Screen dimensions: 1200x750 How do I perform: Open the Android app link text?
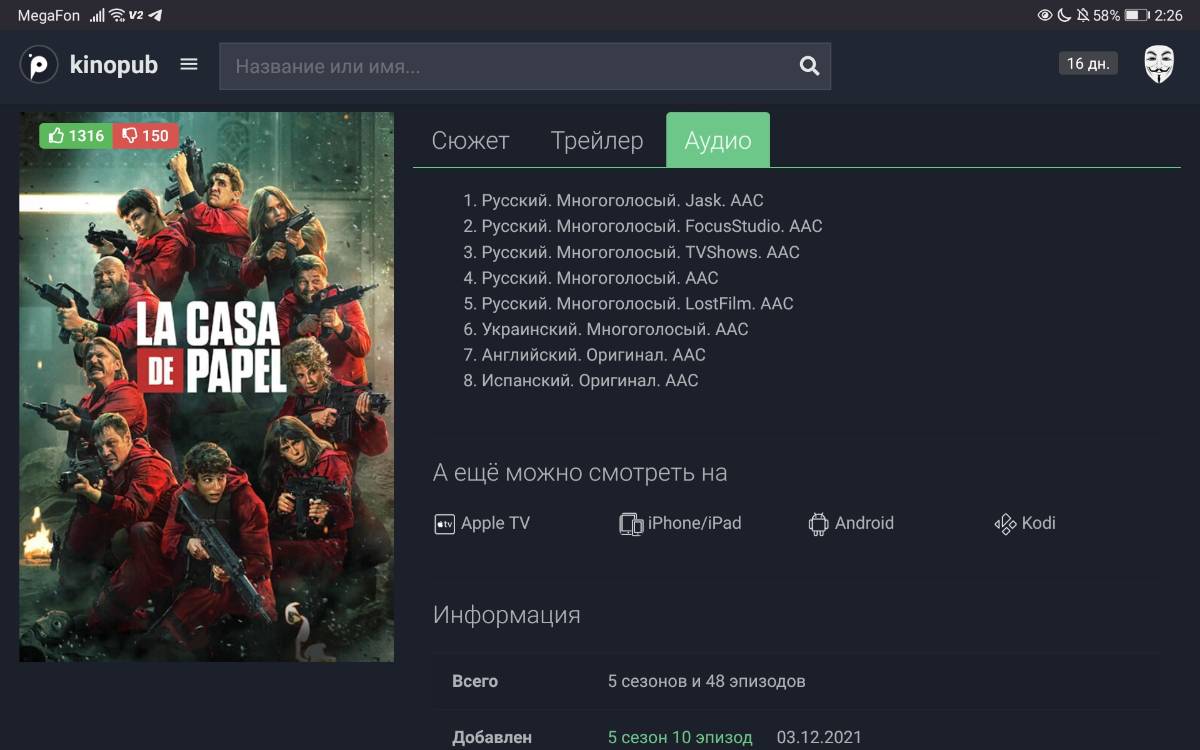(x=864, y=523)
